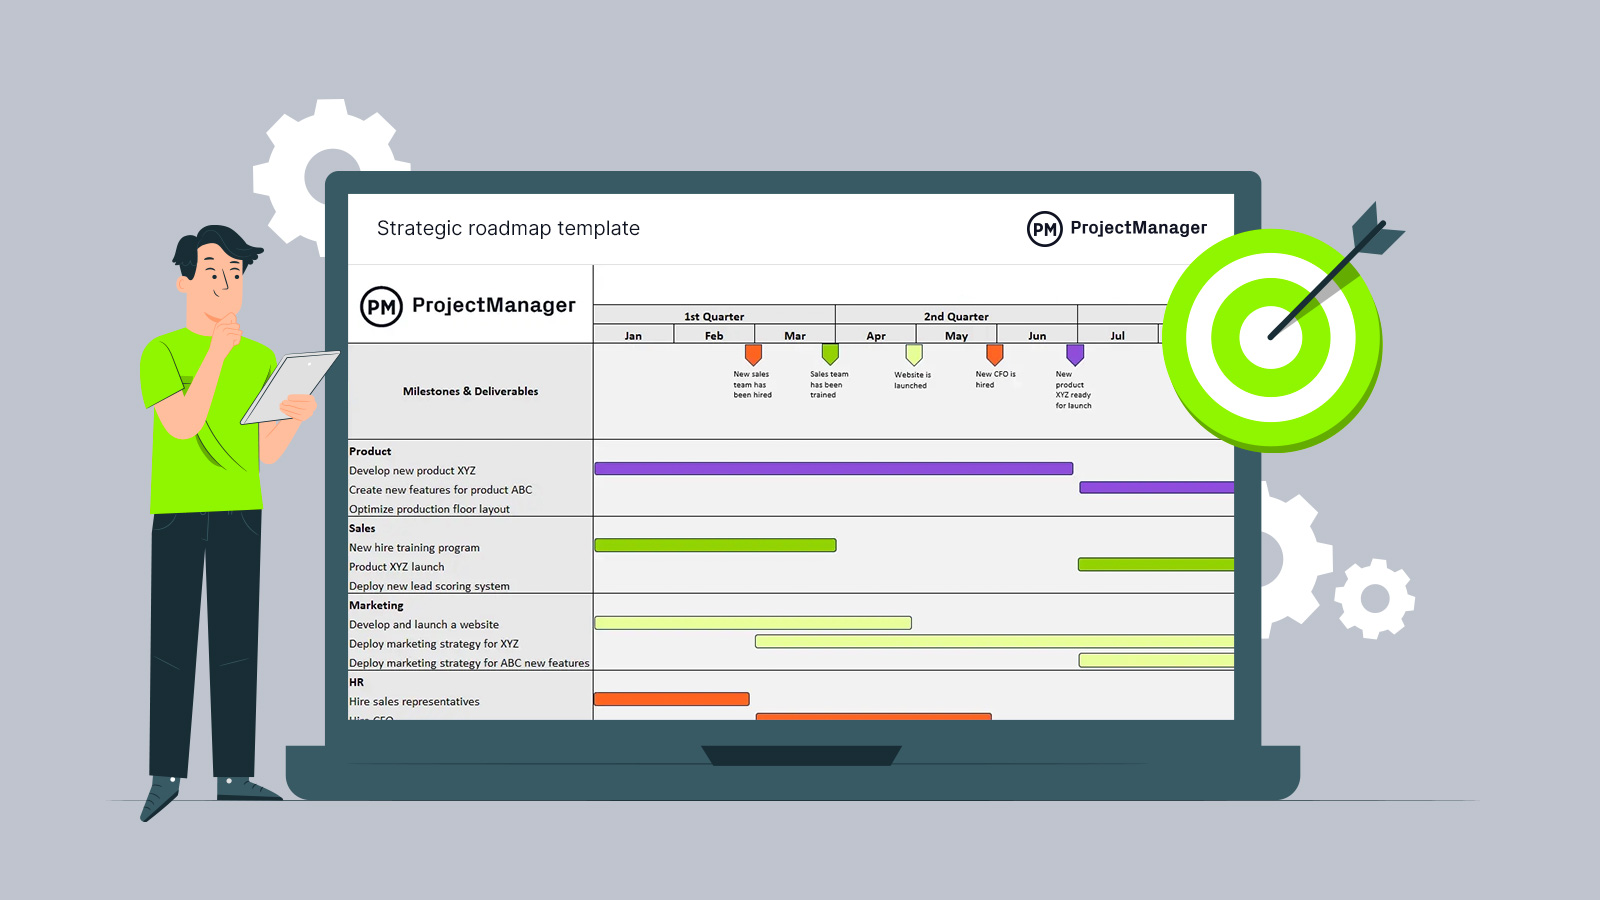The width and height of the screenshot is (1600, 900).
Task: Click the May month column header
Action: click(x=956, y=336)
